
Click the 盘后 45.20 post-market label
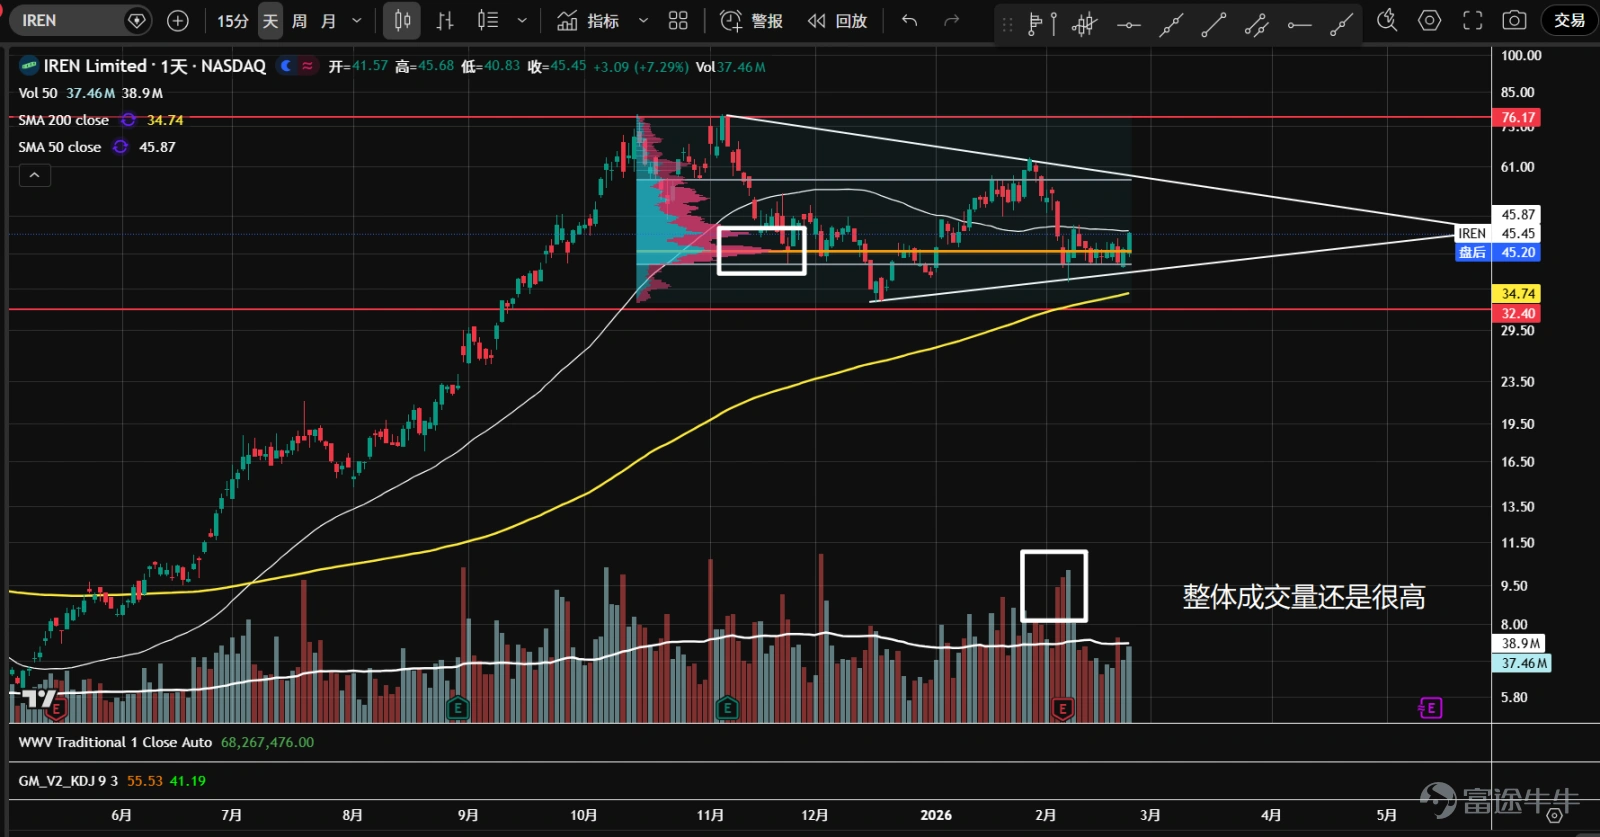coord(1497,252)
